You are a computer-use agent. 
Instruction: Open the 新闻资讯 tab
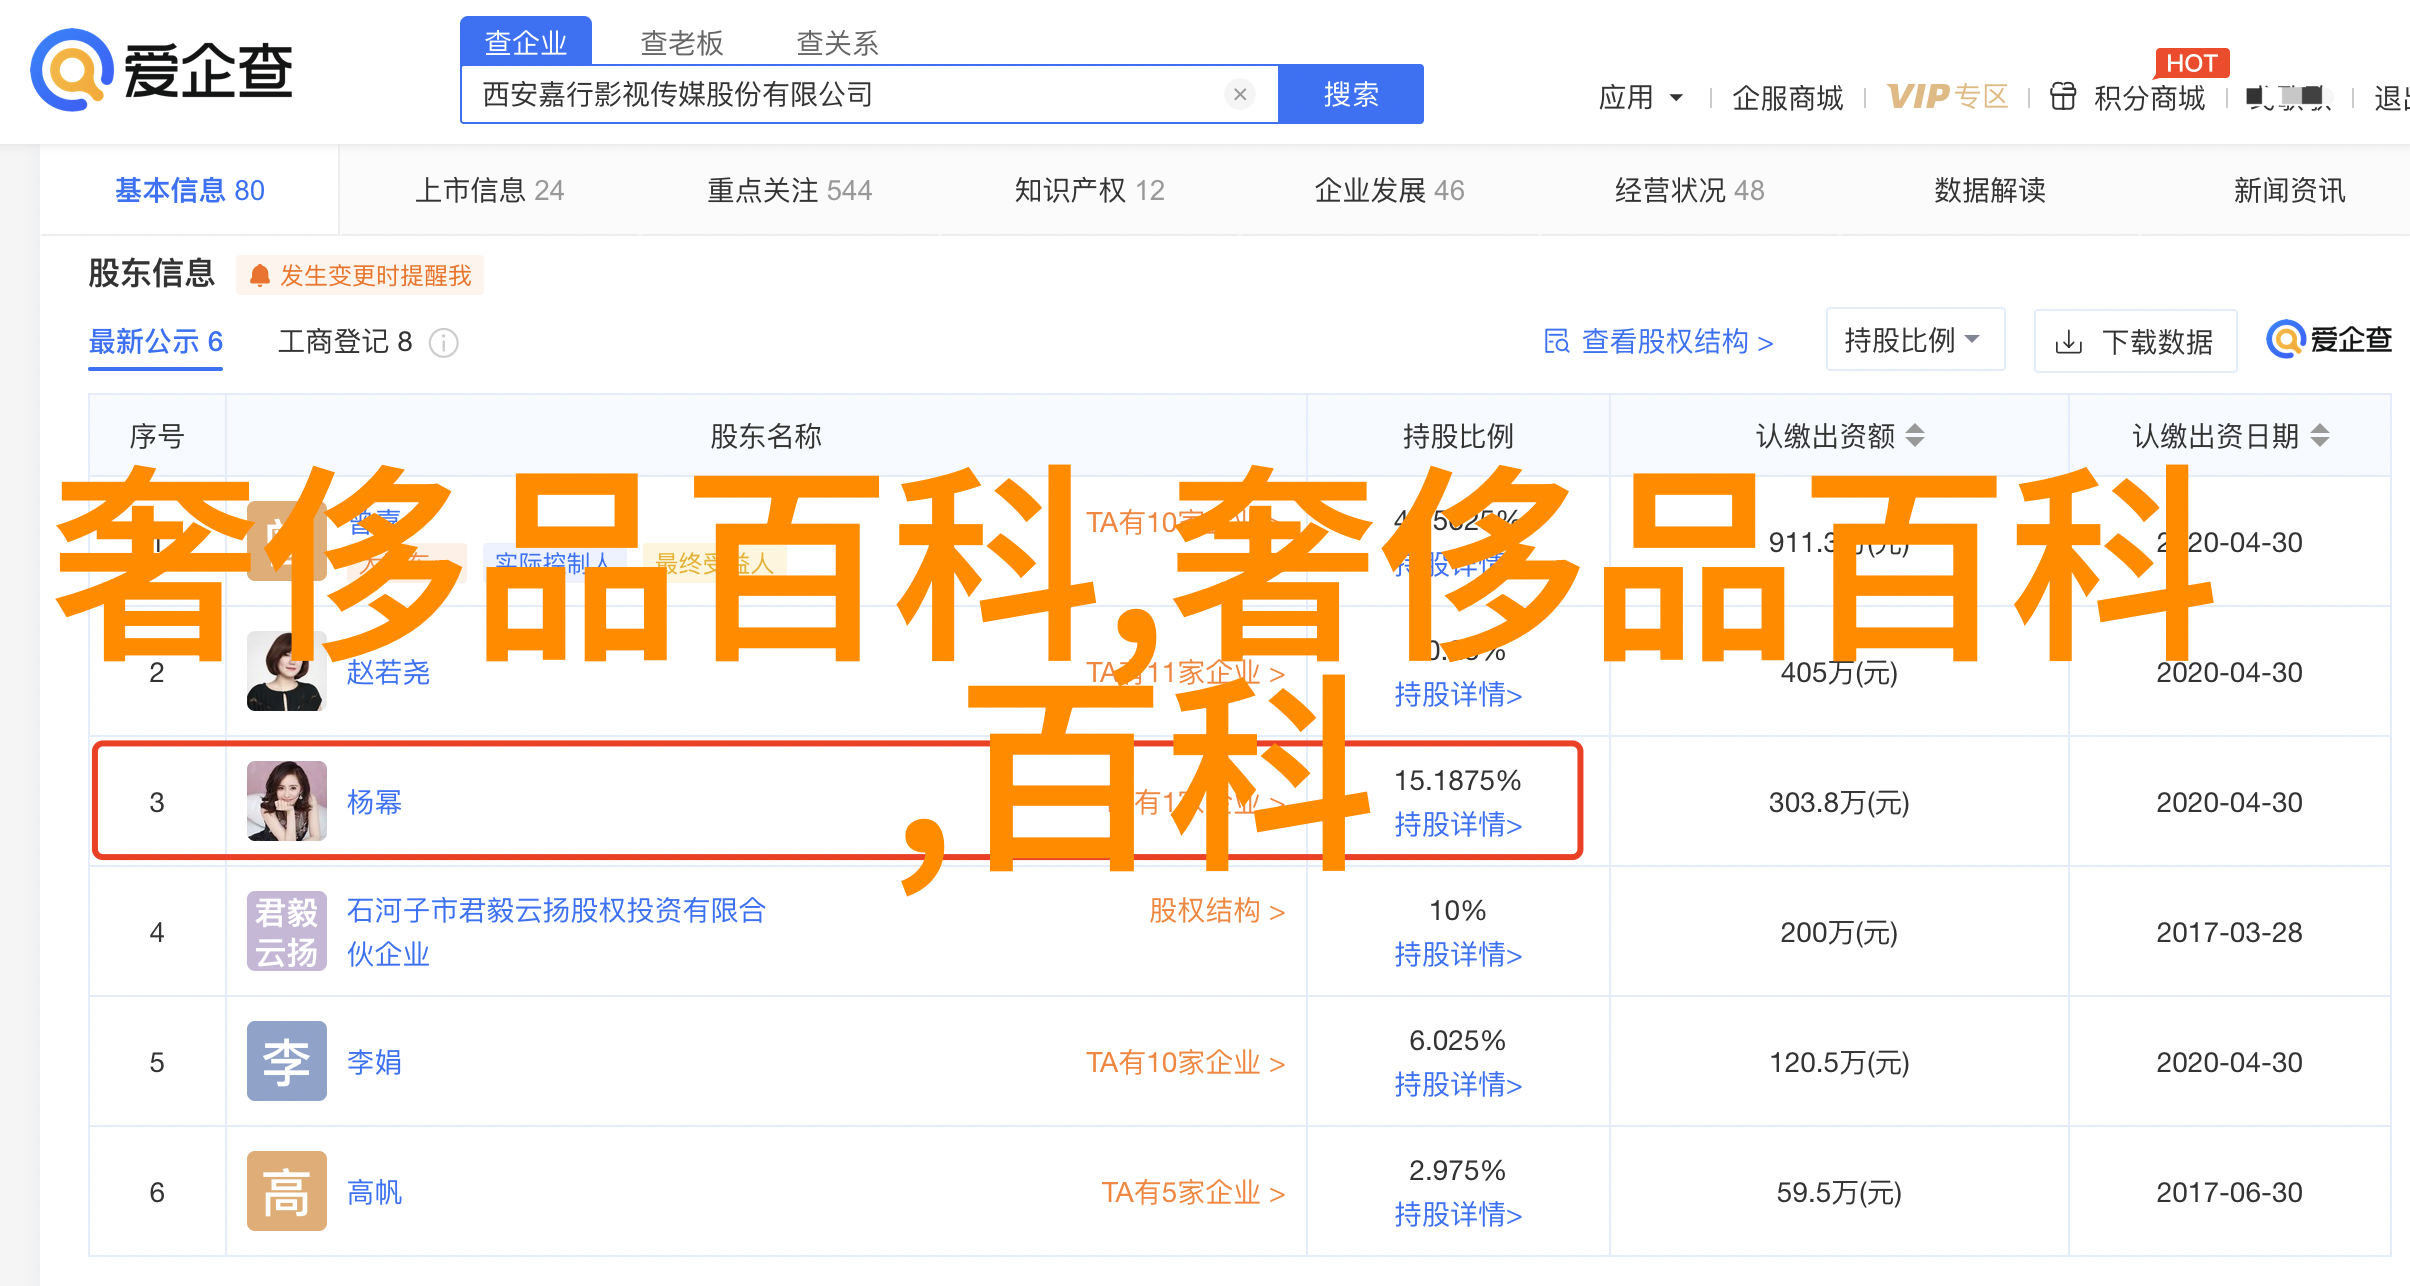click(x=2290, y=190)
